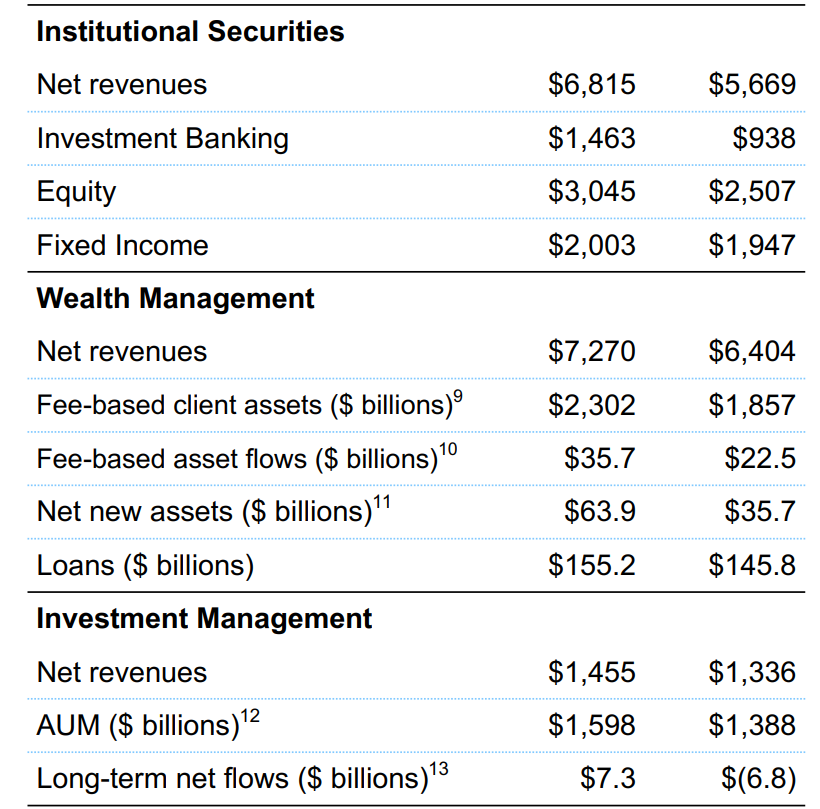The image size is (820, 809).
Task: Open footnote 12 next to AUM
Action: coord(250,716)
